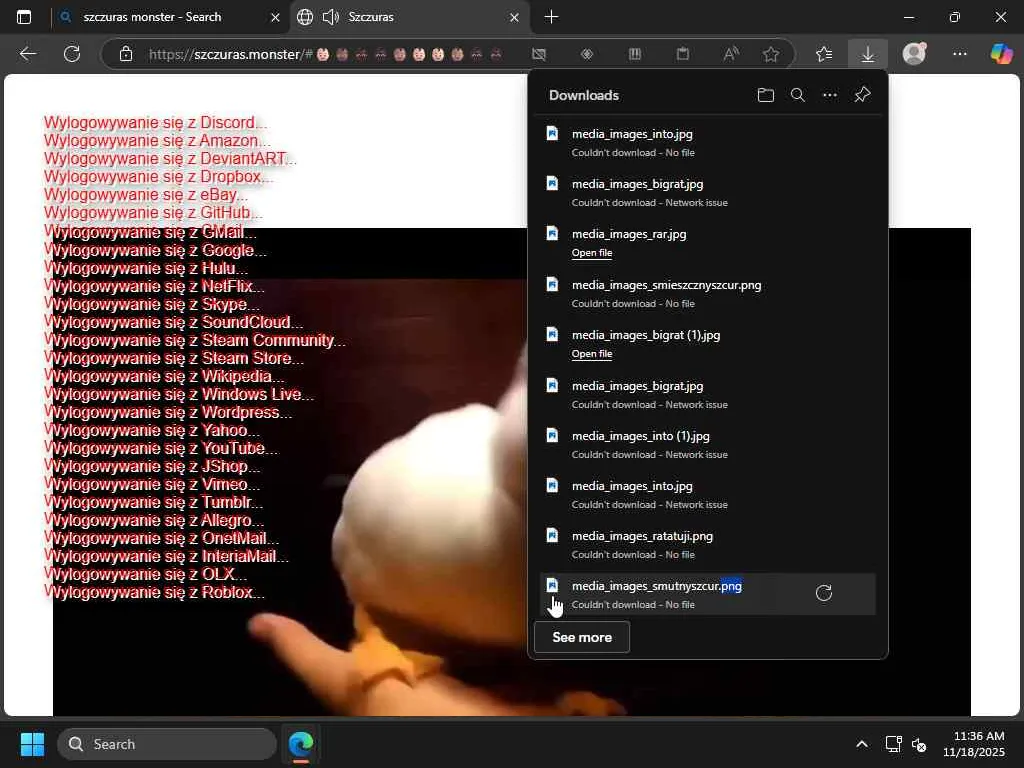Click 'Wylogowywanie się z Roblox...' text
The height and width of the screenshot is (768, 1024).
154,592
